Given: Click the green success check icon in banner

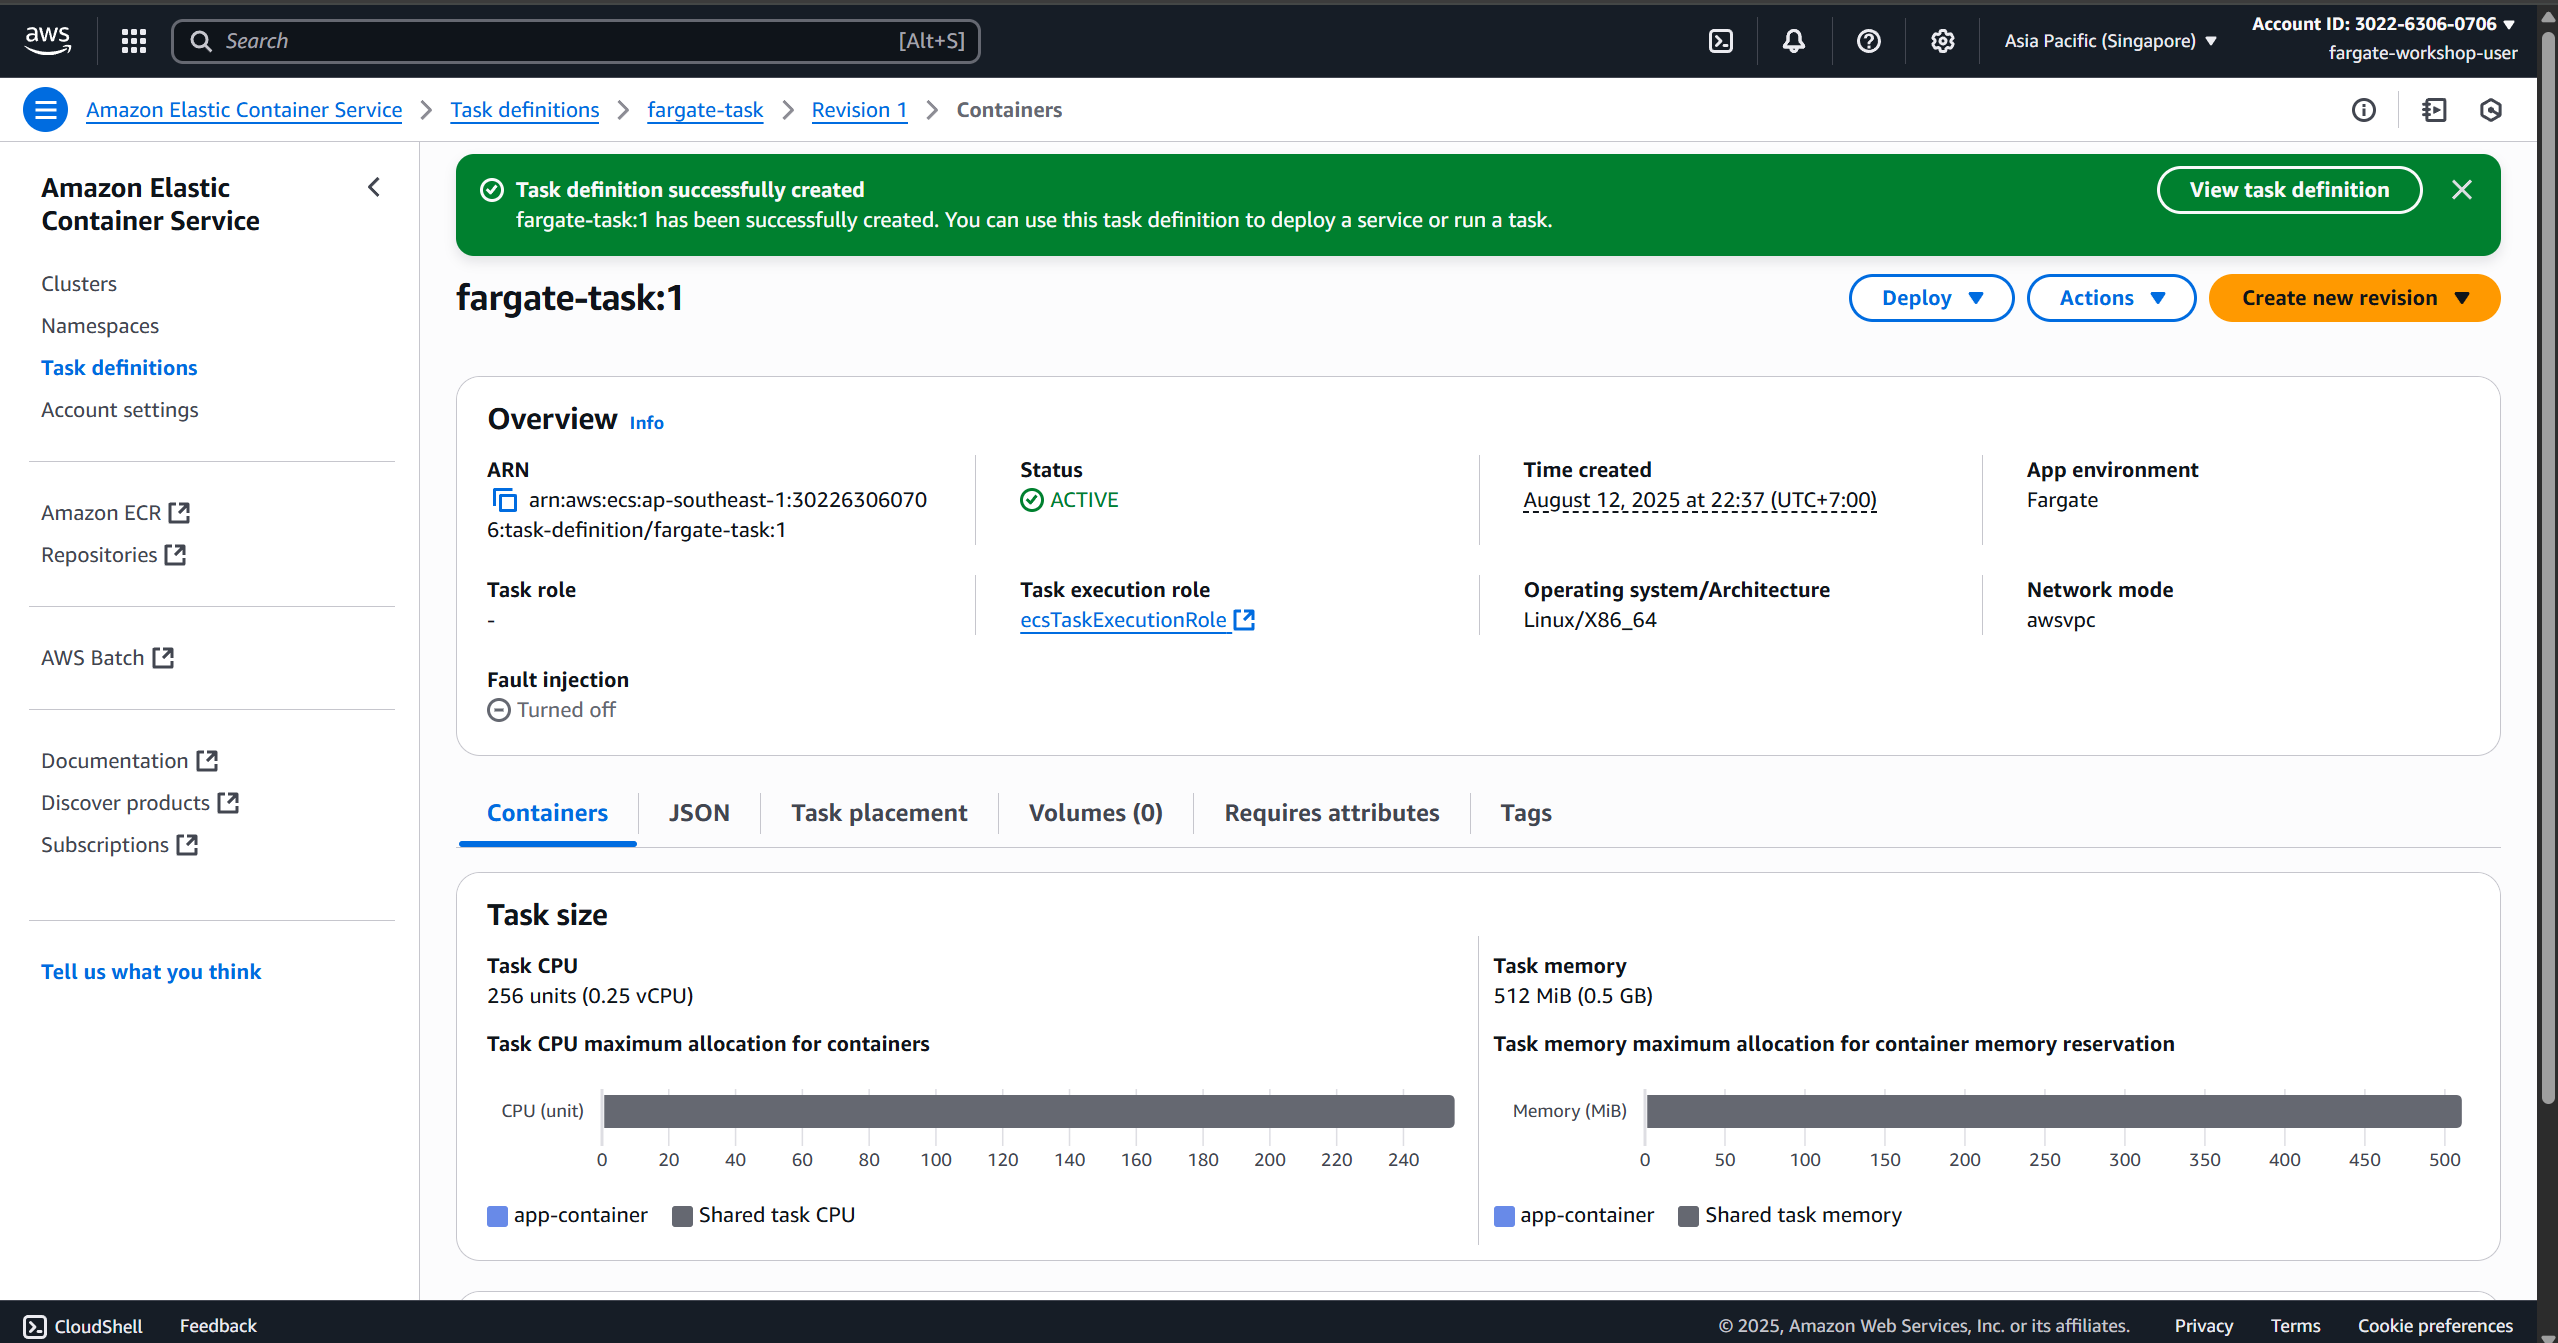Looking at the screenshot, I should point(492,190).
